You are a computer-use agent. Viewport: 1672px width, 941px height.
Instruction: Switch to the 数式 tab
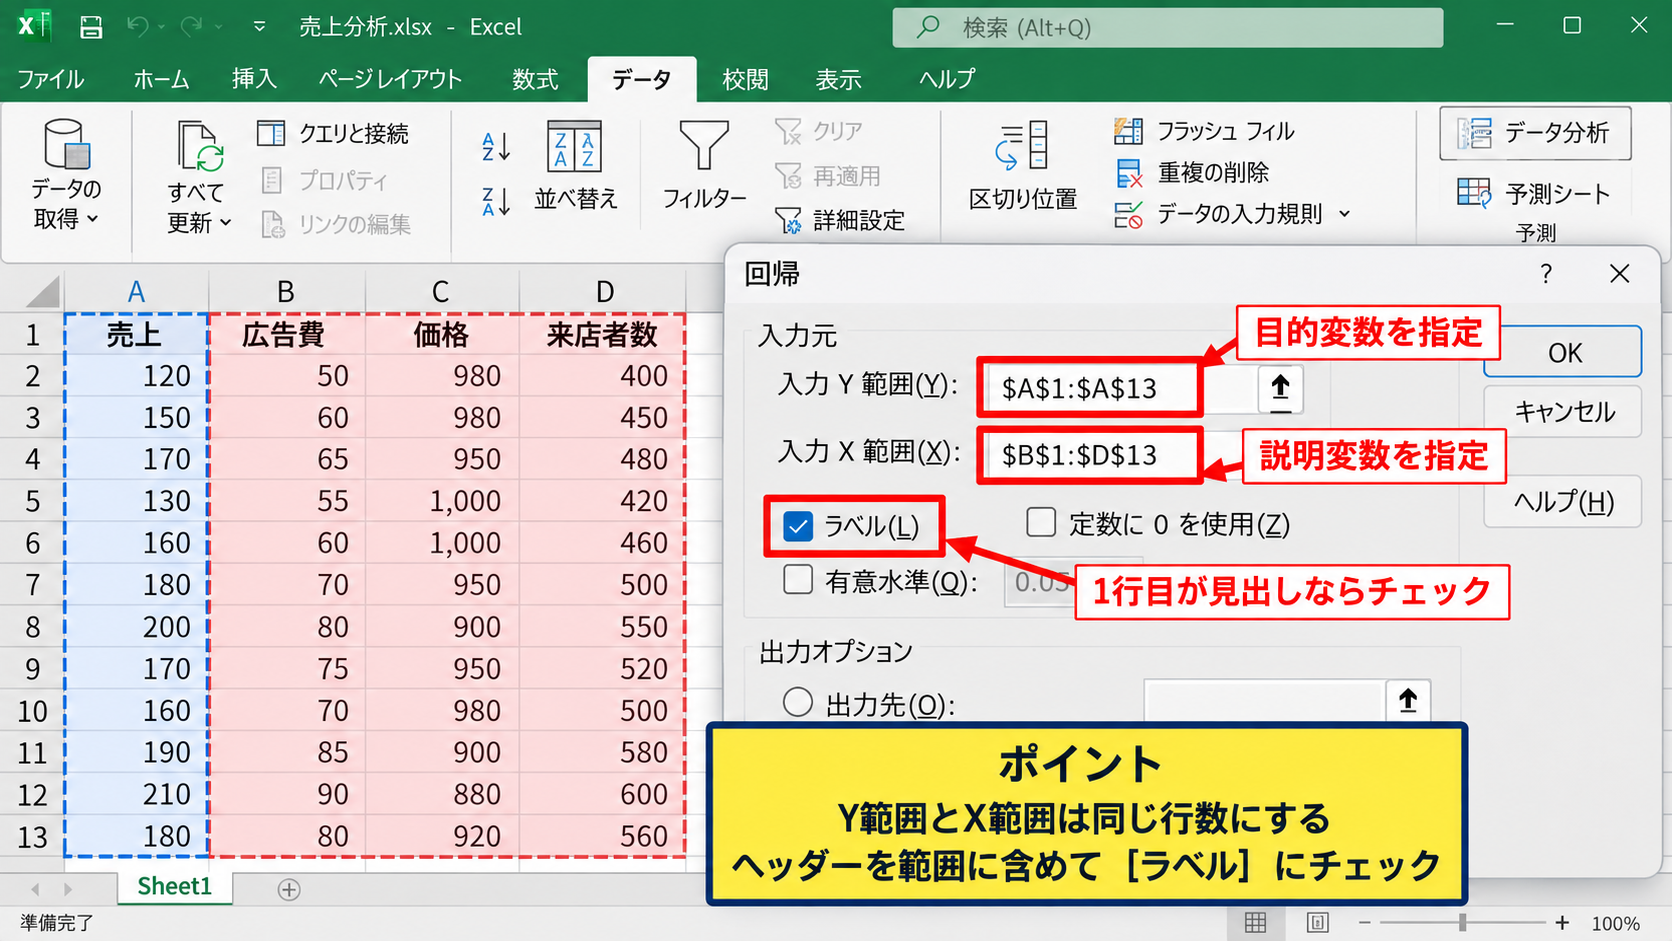click(535, 79)
